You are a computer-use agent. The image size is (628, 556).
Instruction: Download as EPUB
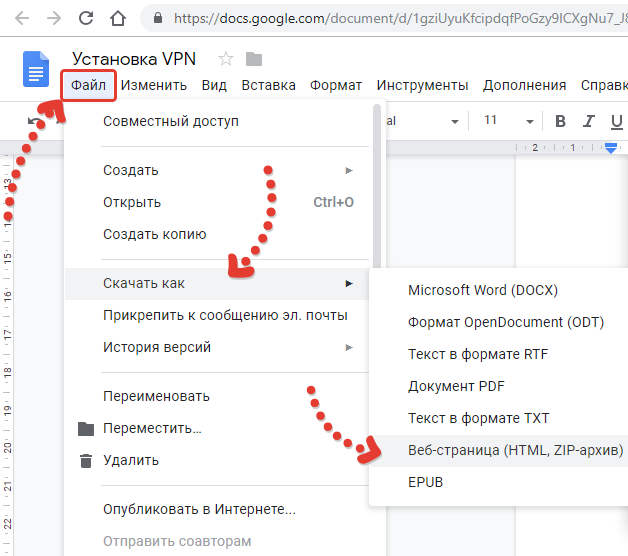coord(498,483)
